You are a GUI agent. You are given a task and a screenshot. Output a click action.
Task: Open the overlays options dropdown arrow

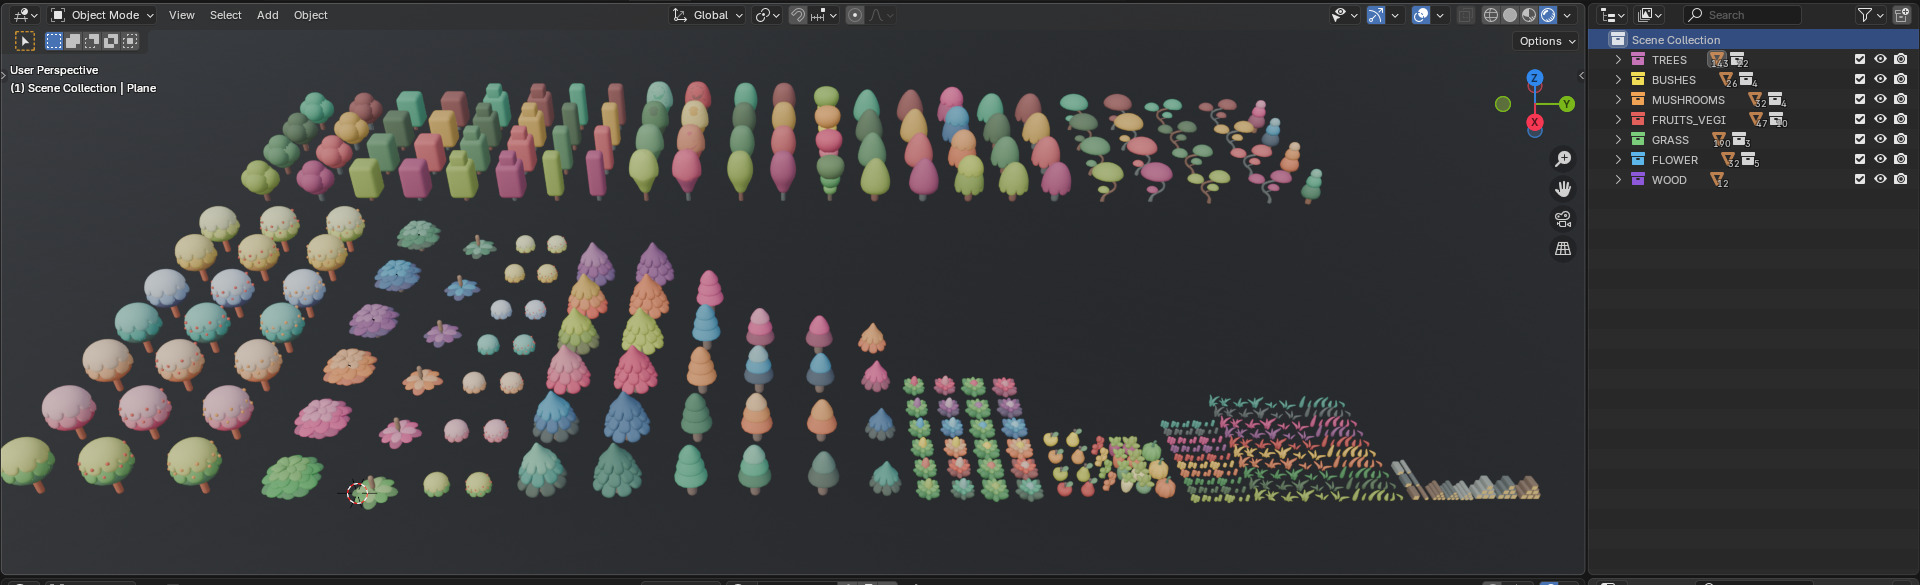click(1440, 15)
